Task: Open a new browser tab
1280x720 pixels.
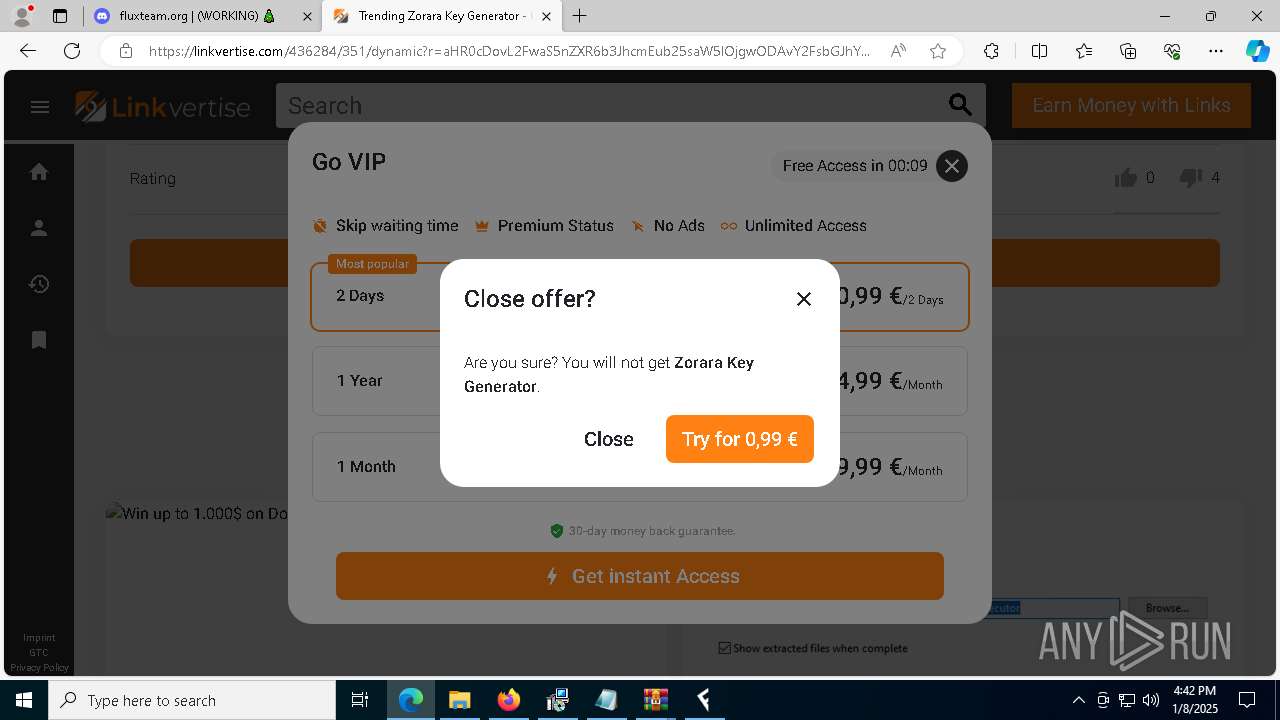Action: [579, 16]
